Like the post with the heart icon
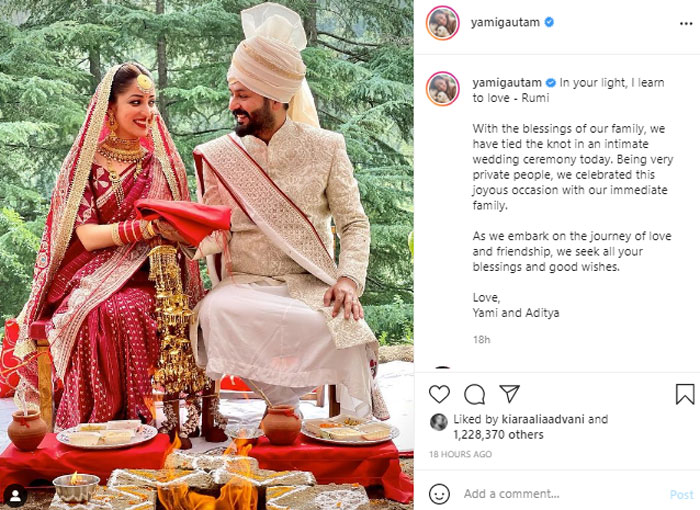Screen dimensions: 700x510 coord(439,394)
